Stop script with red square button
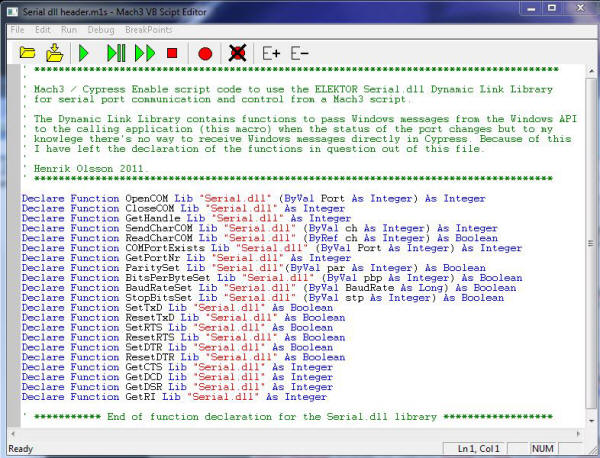The image size is (600, 458). 172,53
